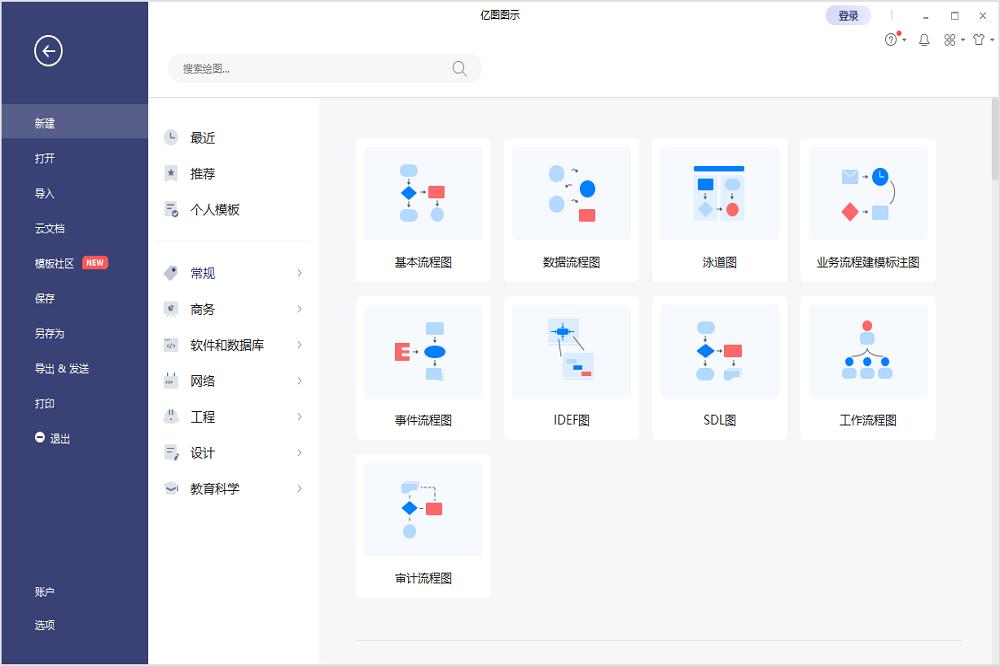Click the clock icon beside 最近

[x=171, y=137]
